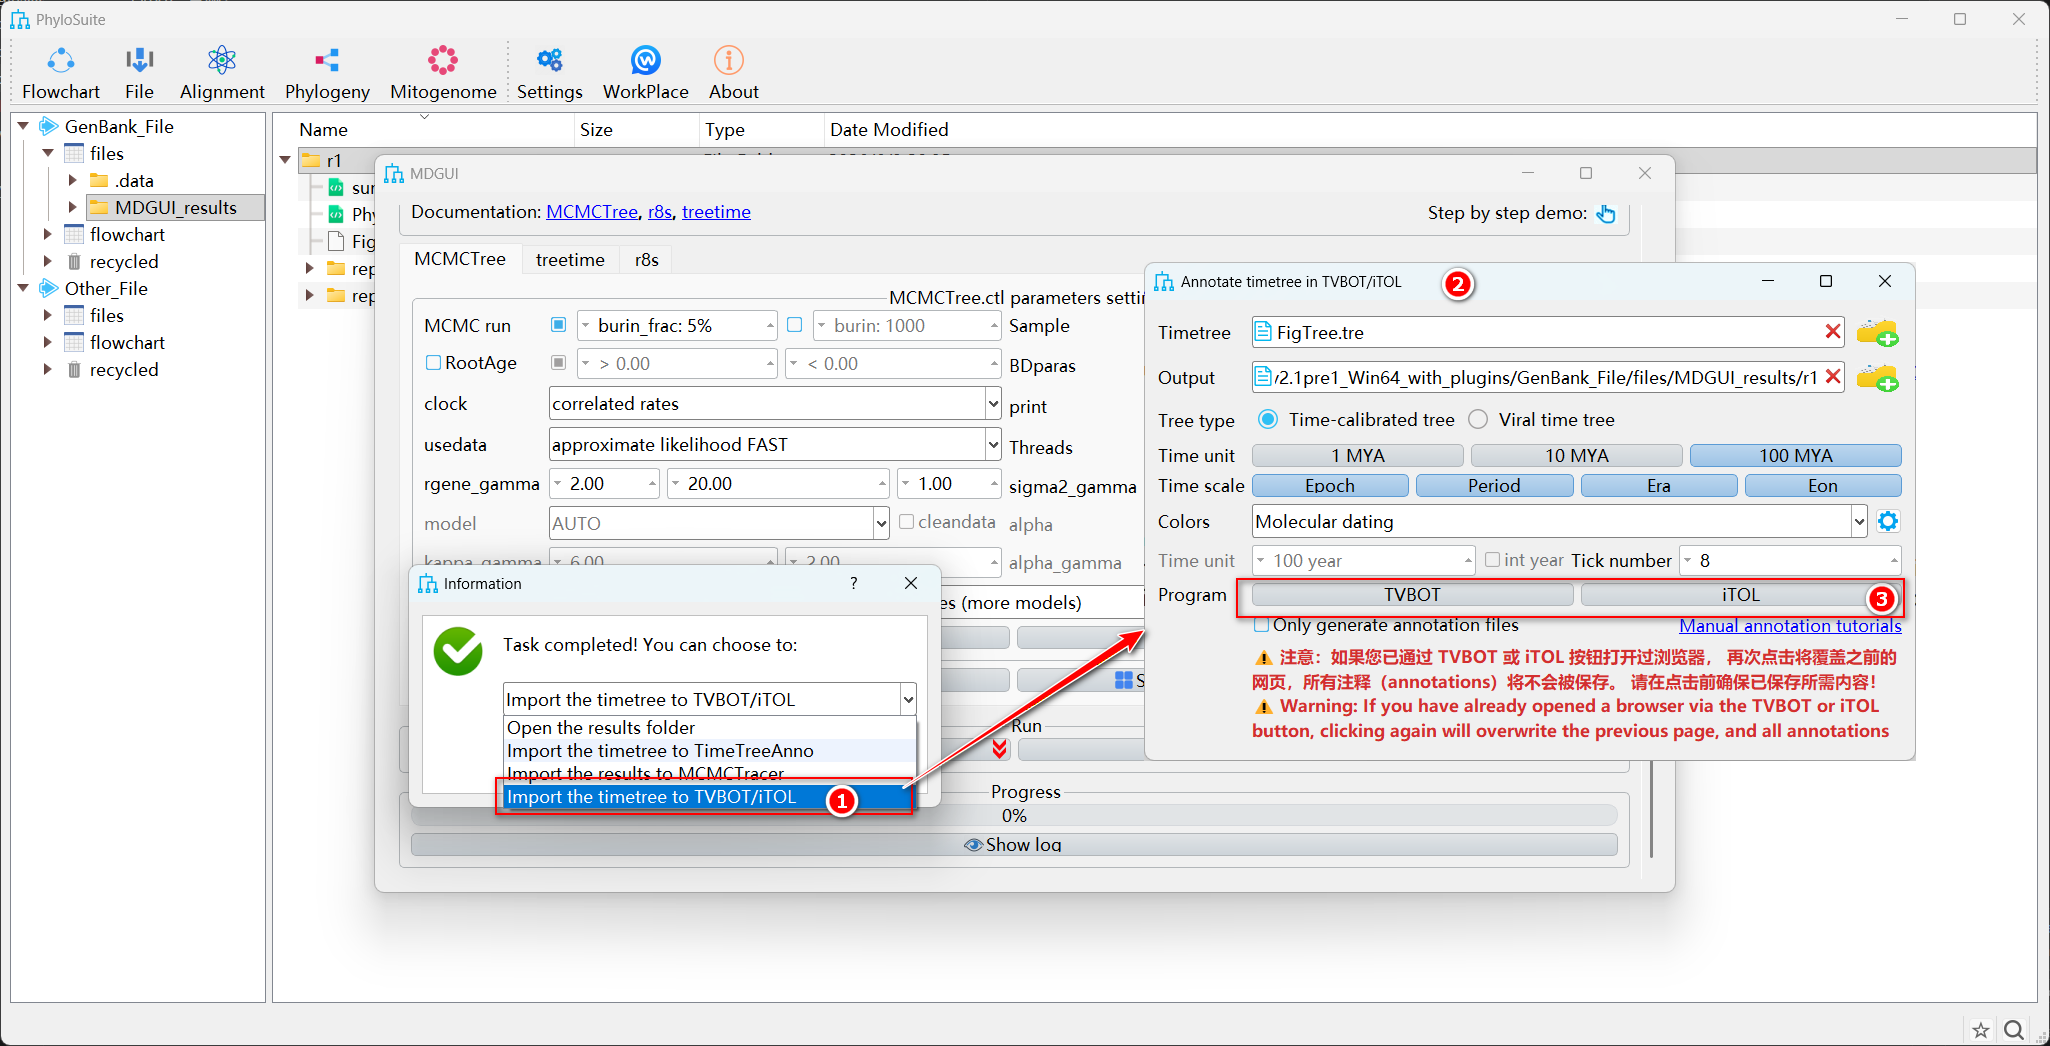Open the WorkPlace toolbar icon
Viewport: 2050px width, 1046px height.
pyautogui.click(x=645, y=73)
